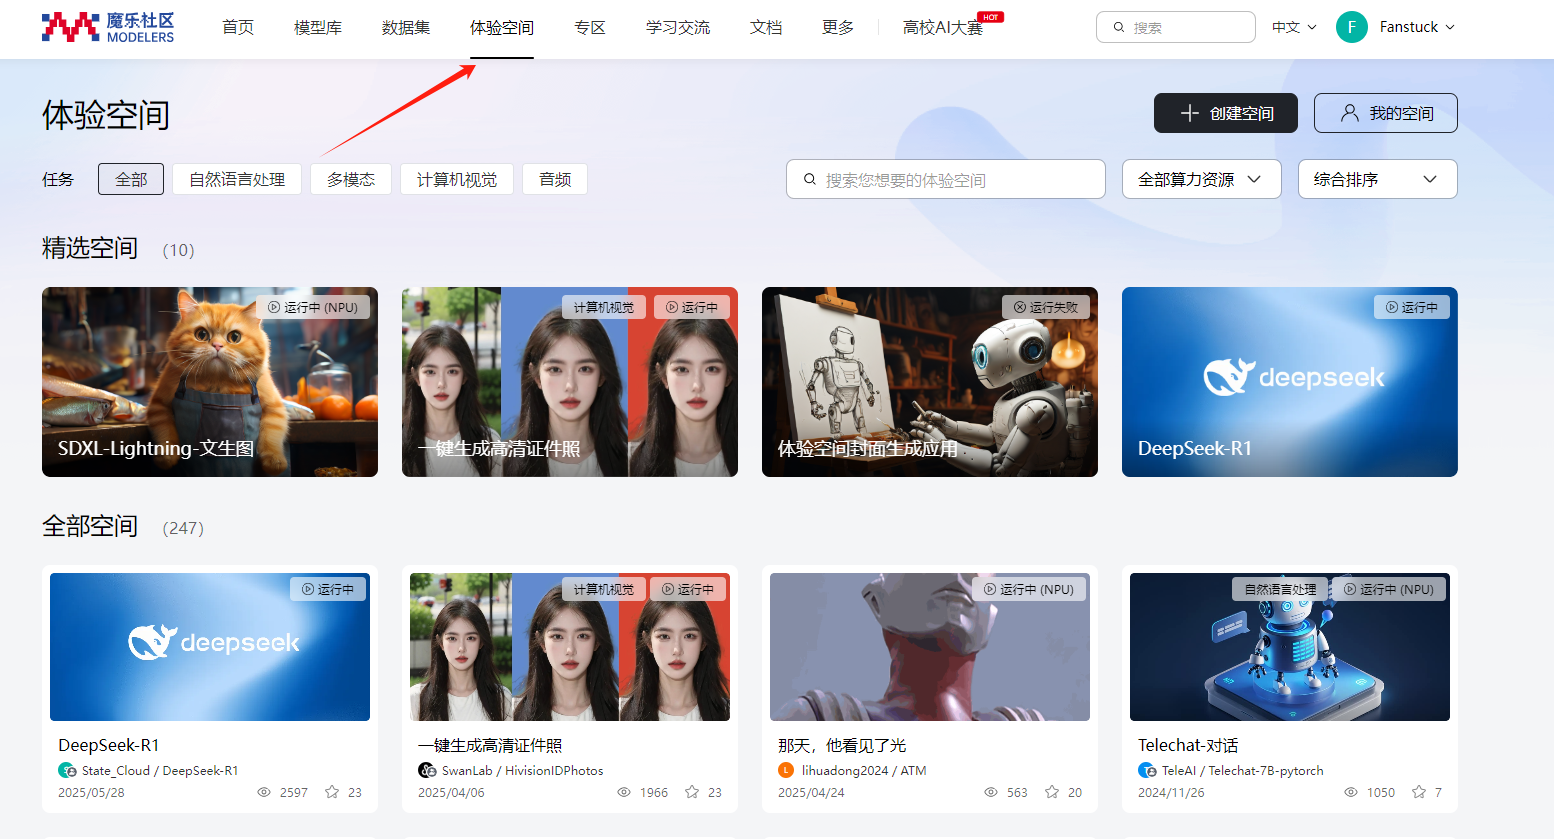
Task: Click lihuadong2024 orange avatar icon
Action: (786, 770)
